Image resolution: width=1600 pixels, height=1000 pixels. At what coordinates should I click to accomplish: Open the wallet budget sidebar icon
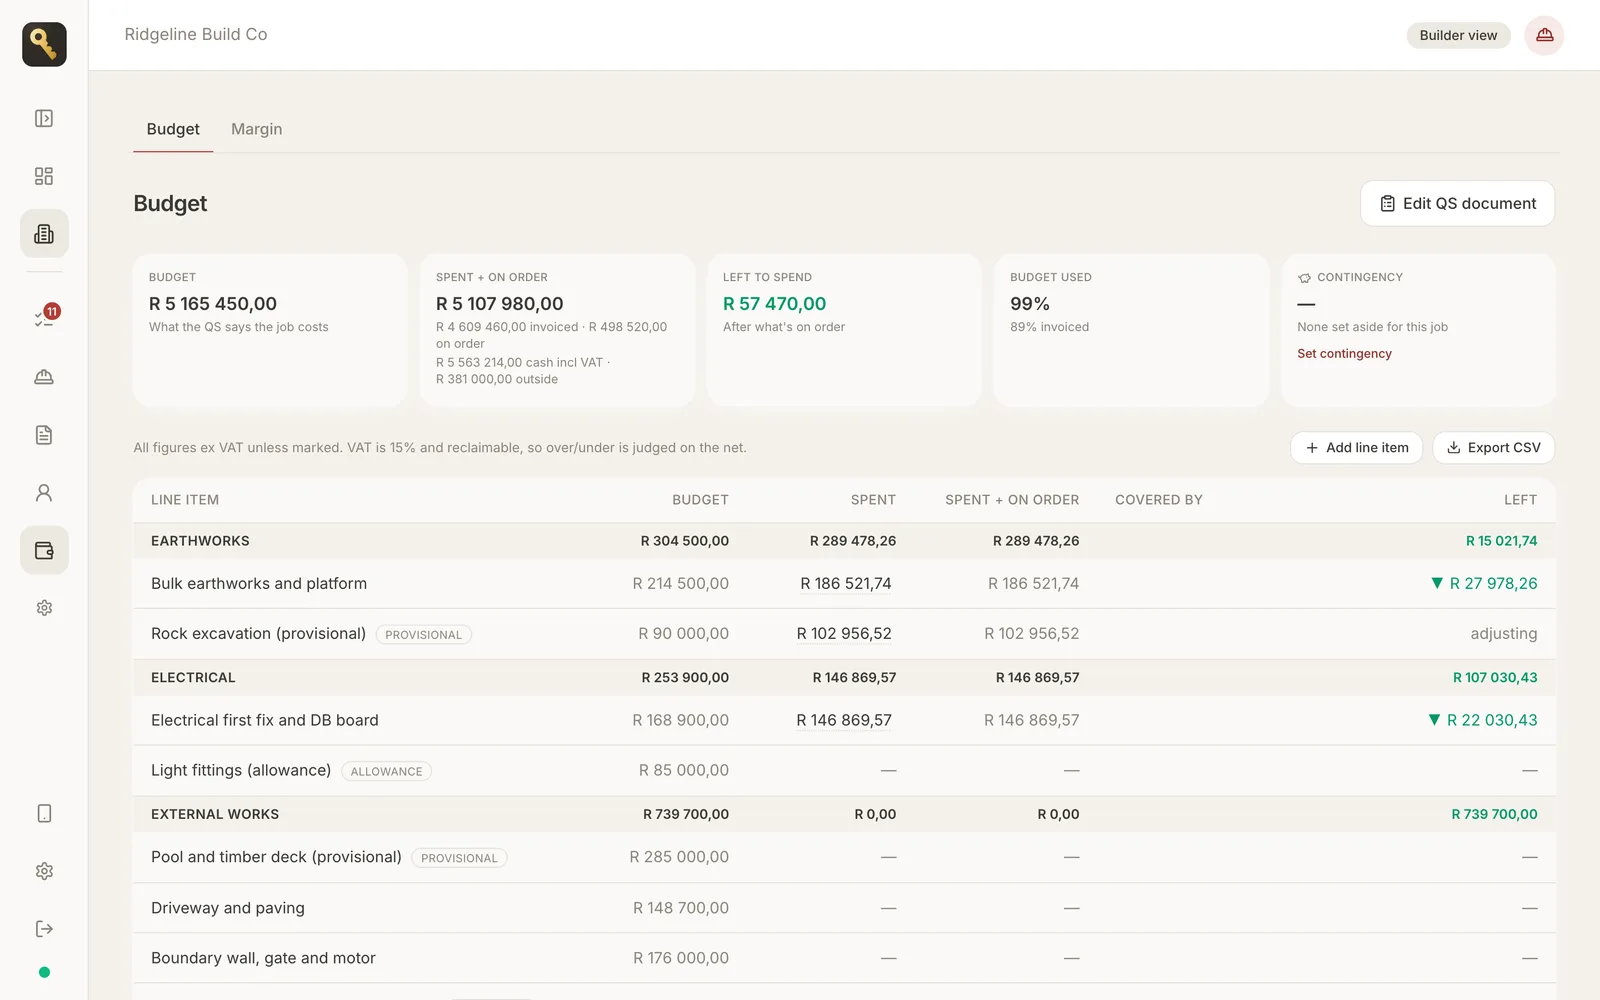pos(44,550)
